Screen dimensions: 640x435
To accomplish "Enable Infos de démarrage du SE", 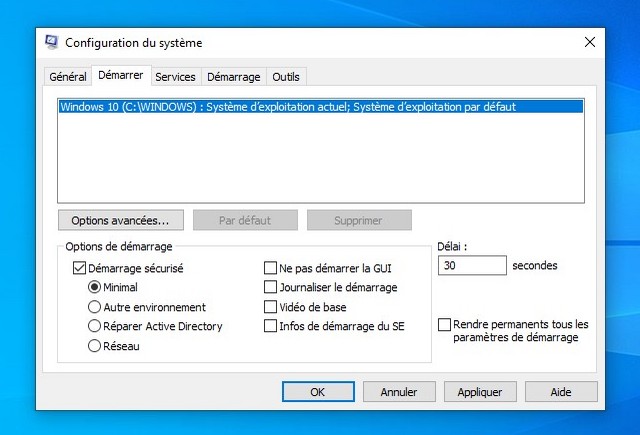I will coord(270,326).
